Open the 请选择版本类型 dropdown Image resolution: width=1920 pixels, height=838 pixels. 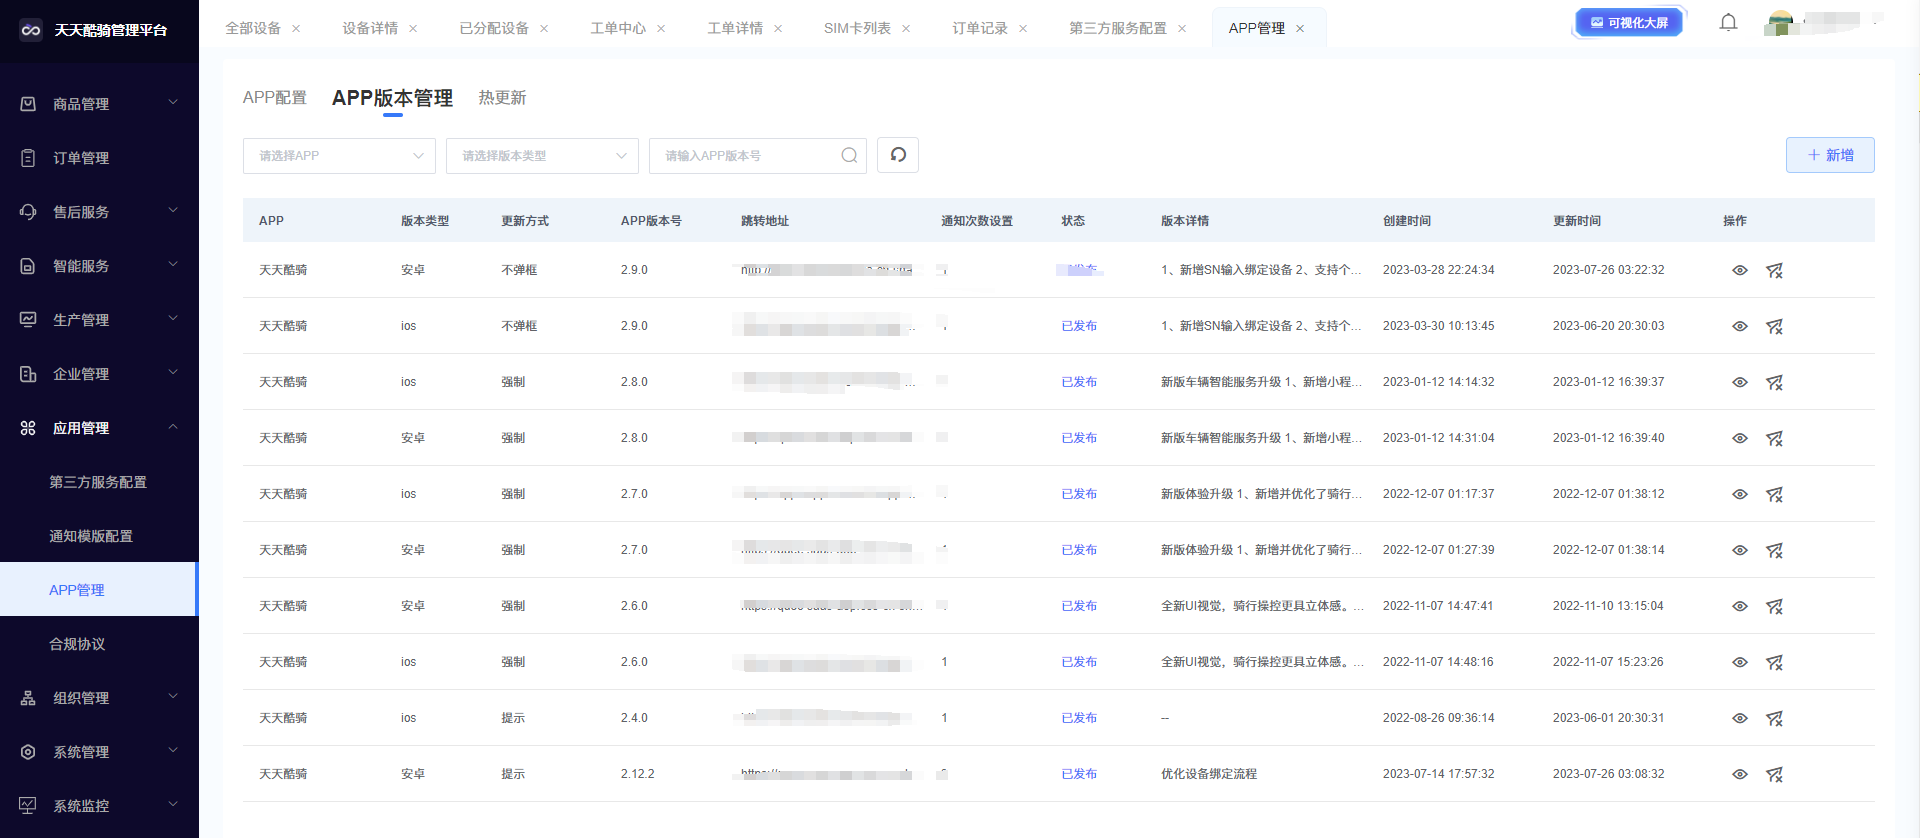[x=542, y=155]
